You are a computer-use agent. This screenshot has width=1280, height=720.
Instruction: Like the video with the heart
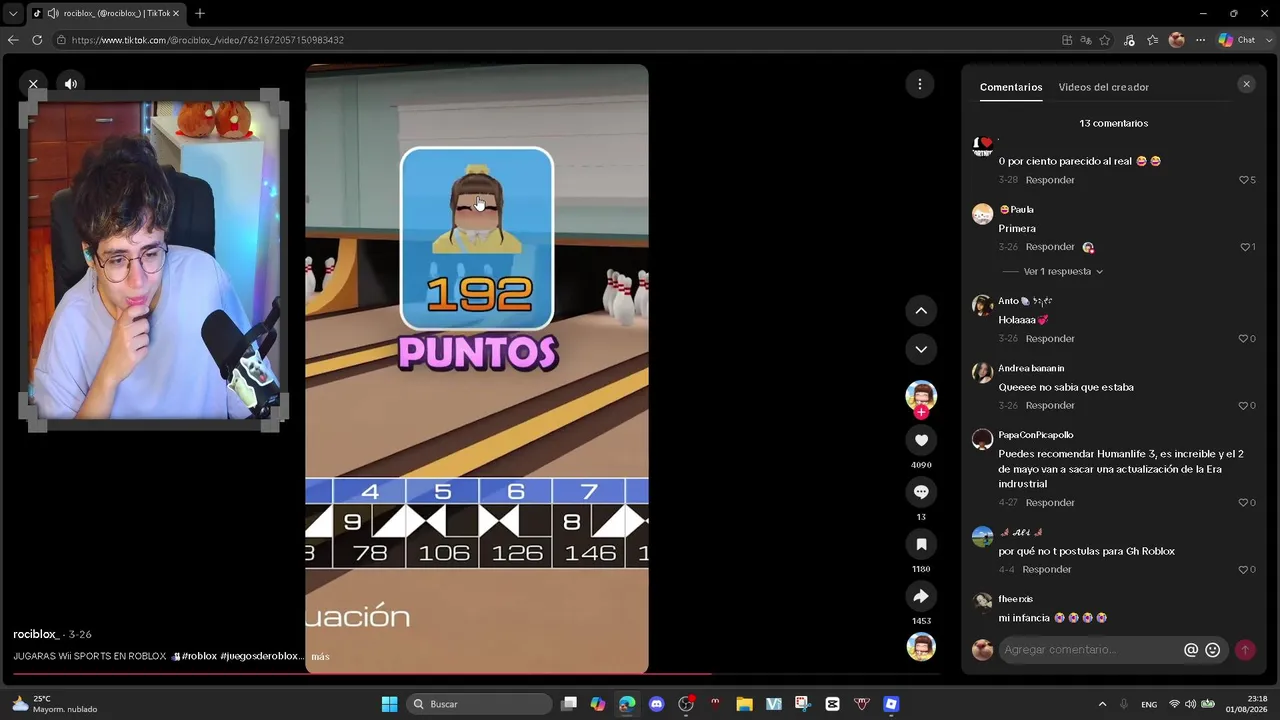(921, 440)
